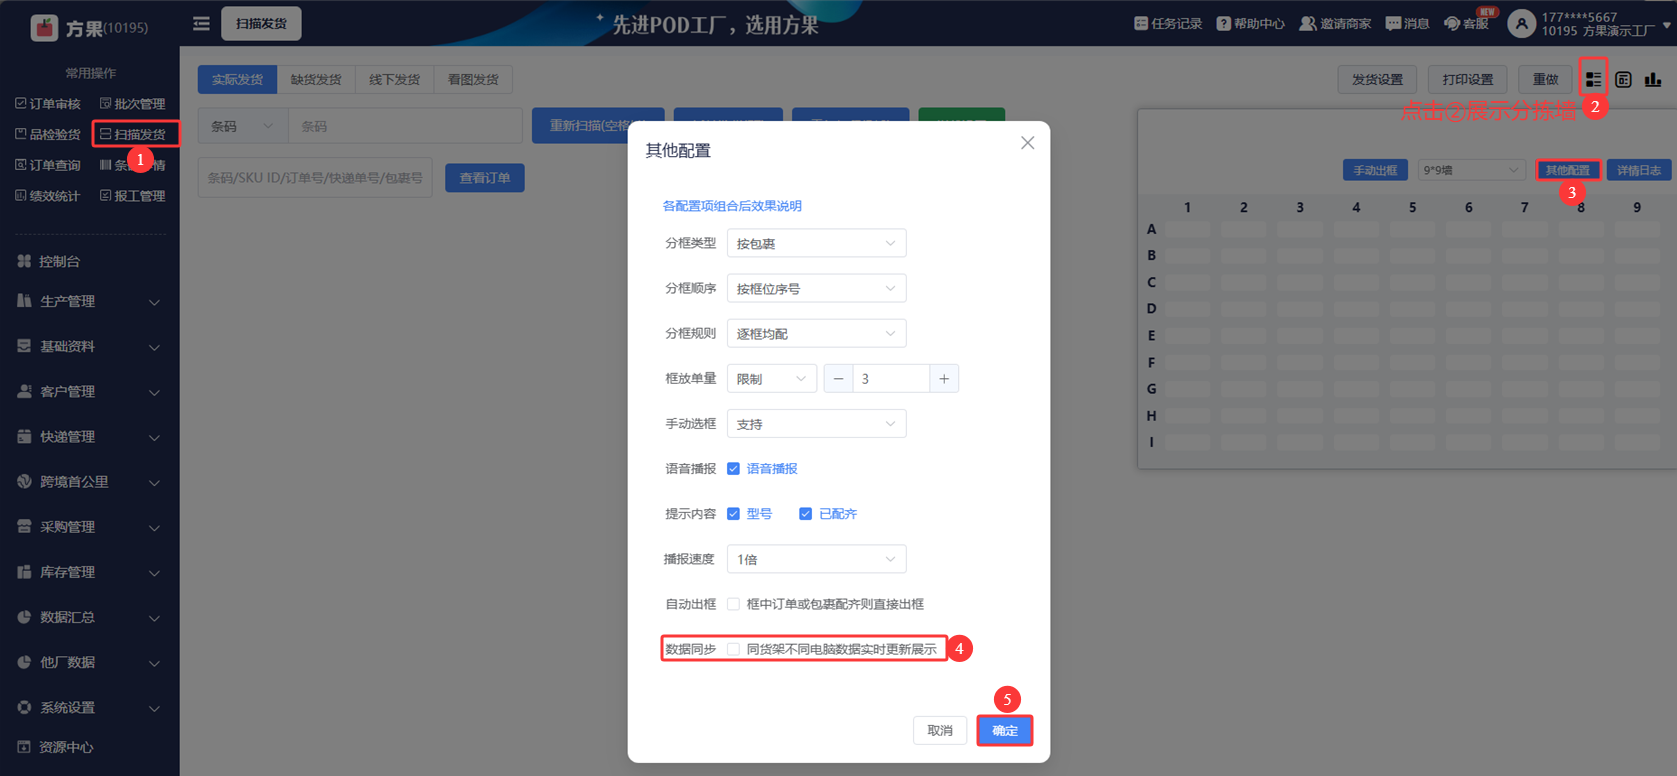
Task: Open 品检验货 shortcut in sidebar
Action: coord(48,134)
